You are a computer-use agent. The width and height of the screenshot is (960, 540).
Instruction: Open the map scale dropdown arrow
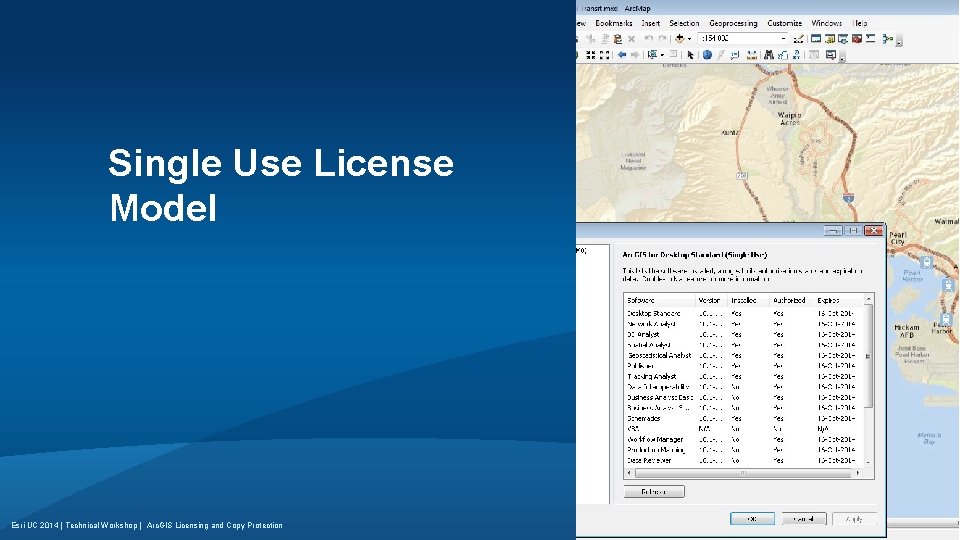(x=783, y=39)
